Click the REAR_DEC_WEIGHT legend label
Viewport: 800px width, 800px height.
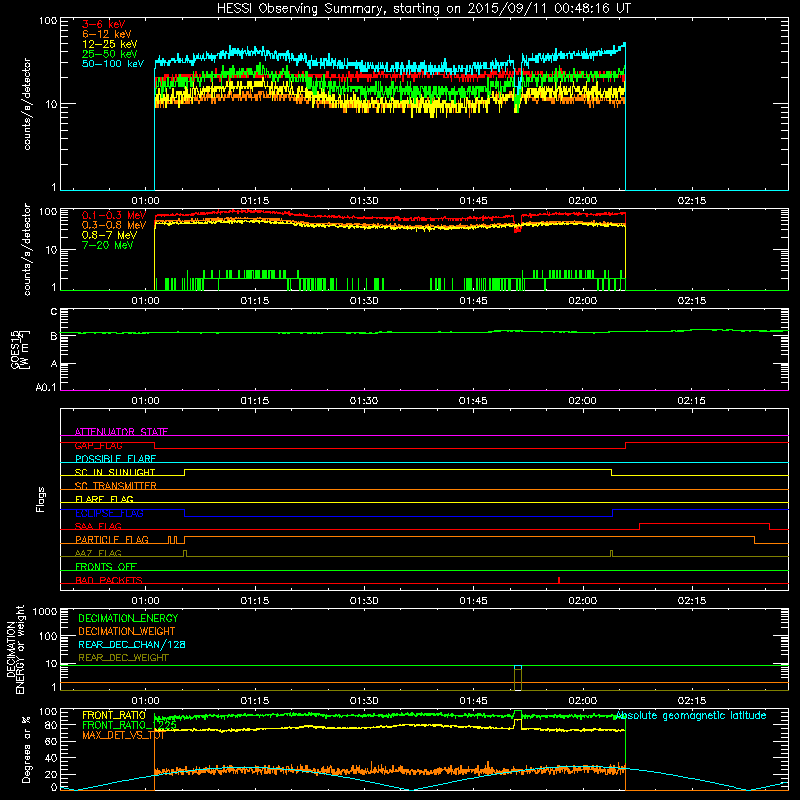(x=123, y=658)
